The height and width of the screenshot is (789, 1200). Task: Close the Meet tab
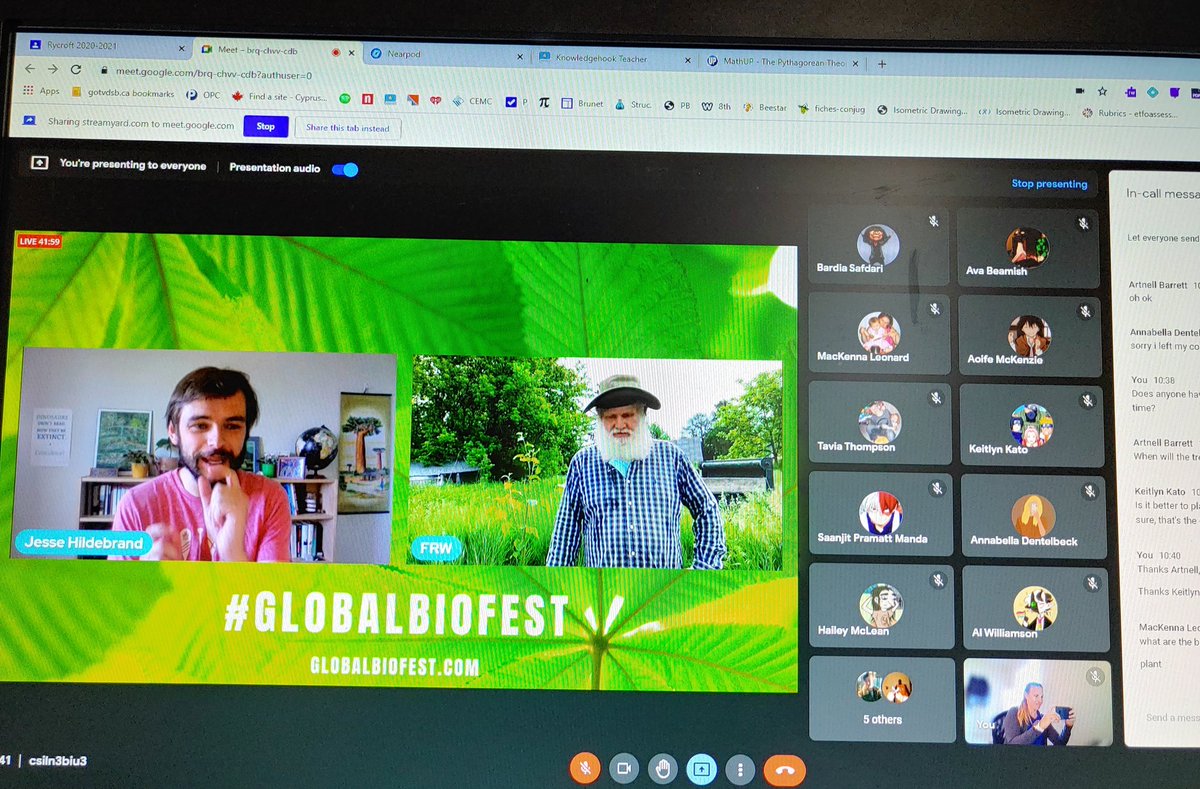tap(352, 51)
